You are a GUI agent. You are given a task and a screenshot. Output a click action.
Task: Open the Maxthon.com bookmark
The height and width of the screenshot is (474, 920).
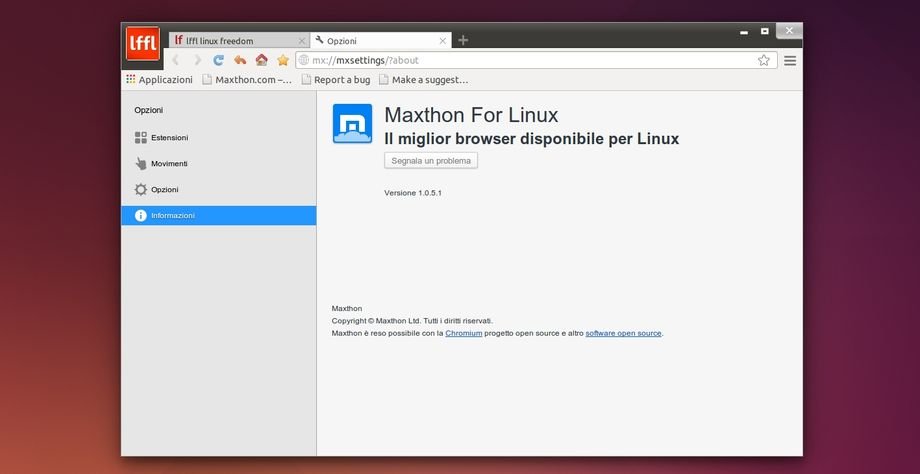point(247,79)
